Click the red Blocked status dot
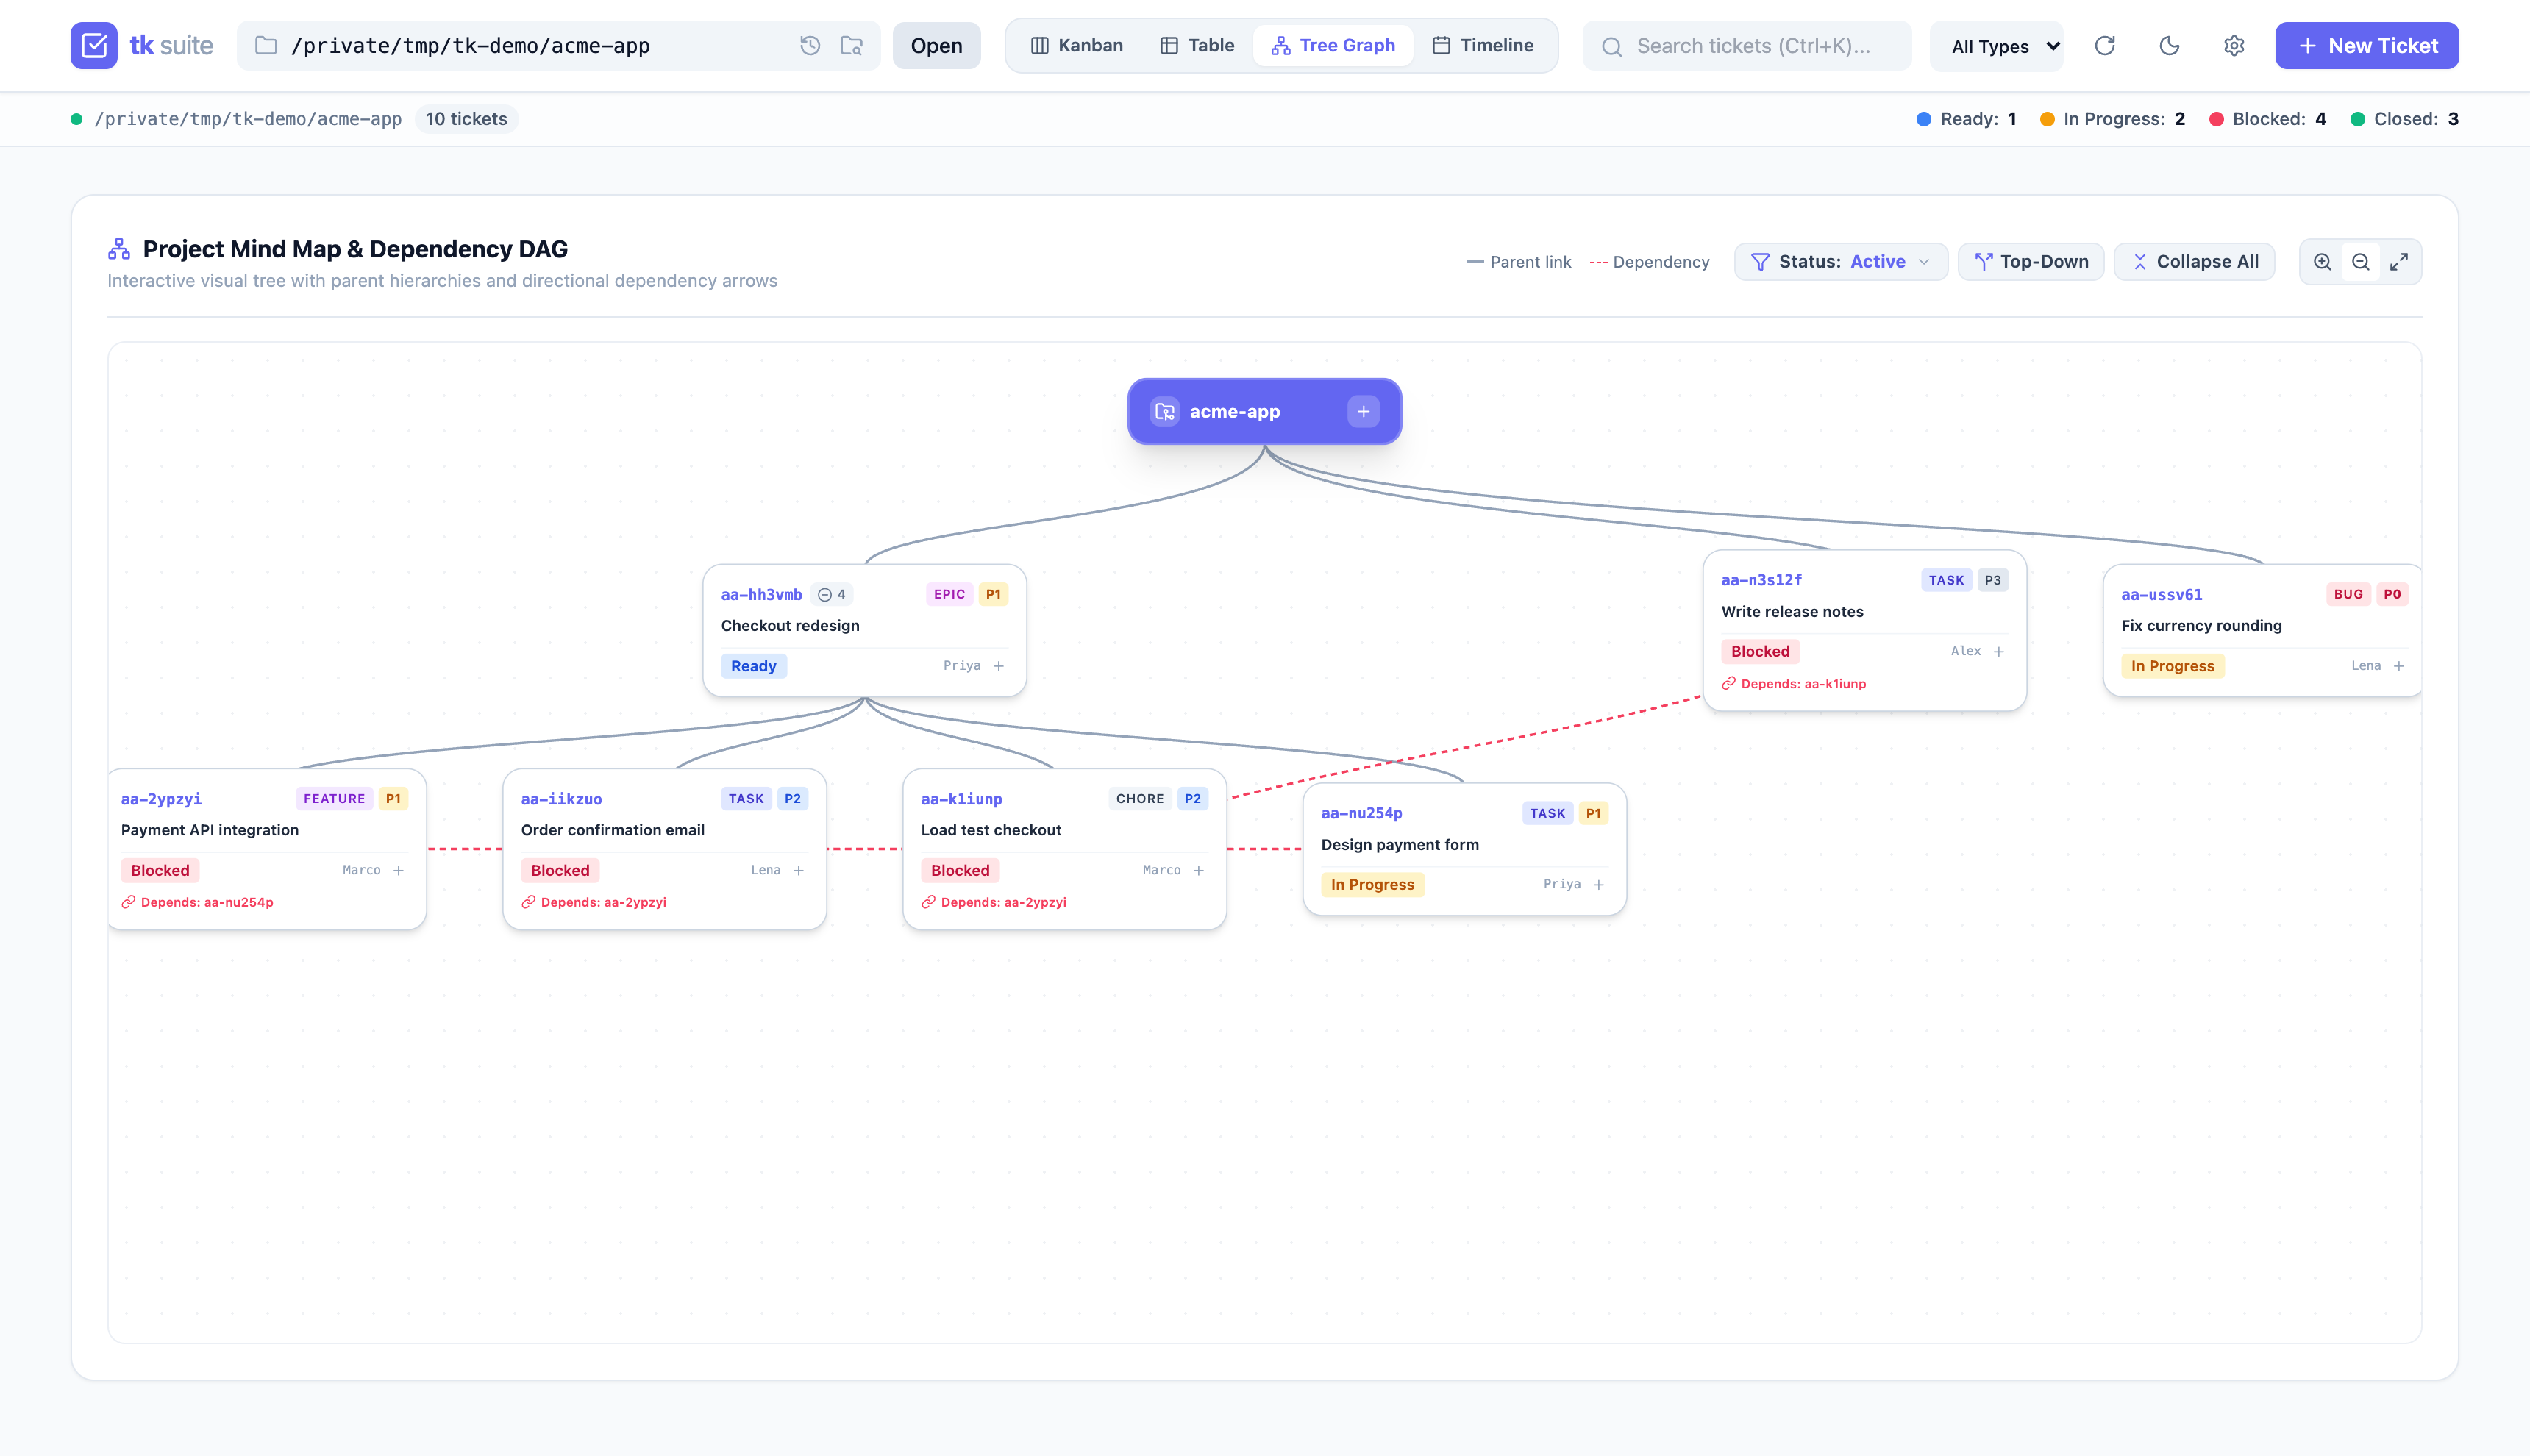The height and width of the screenshot is (1456, 2530). (x=2216, y=120)
